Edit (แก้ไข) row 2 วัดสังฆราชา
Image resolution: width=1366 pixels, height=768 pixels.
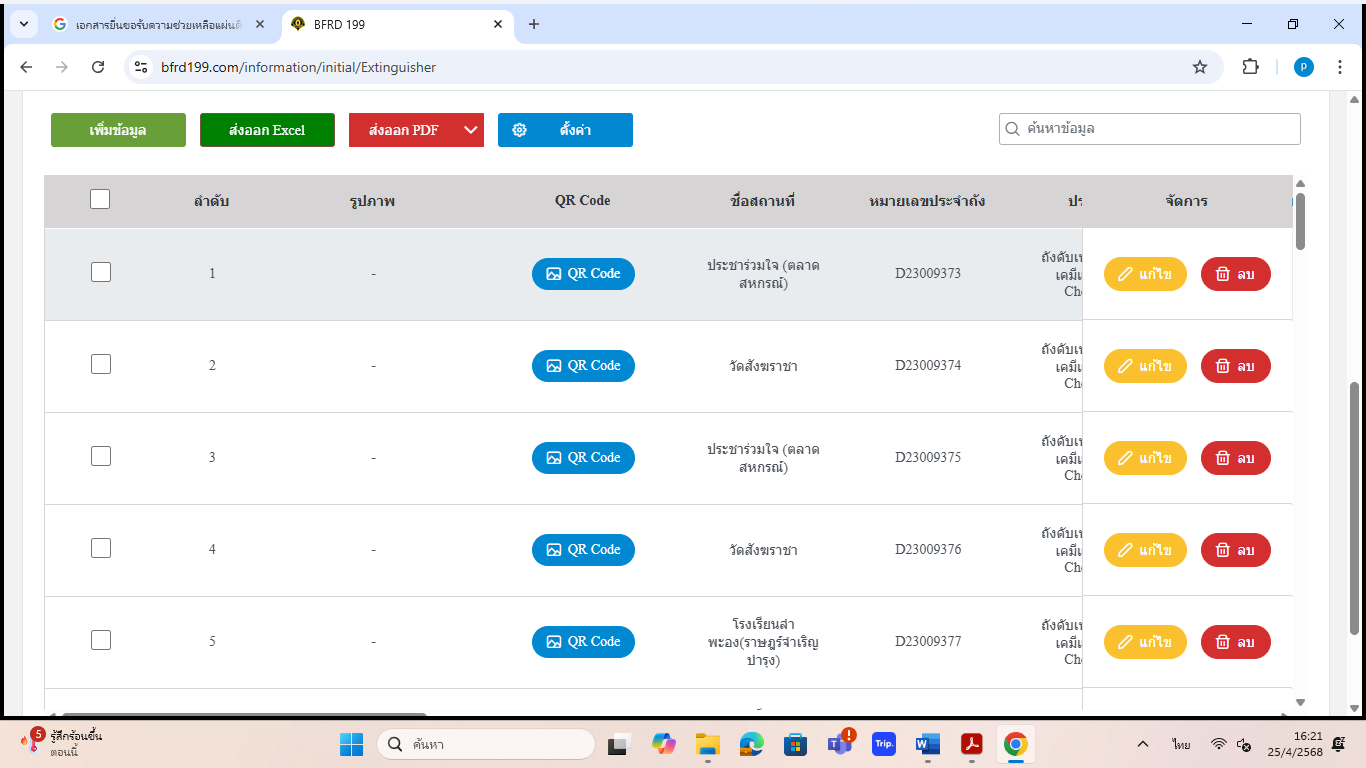pos(1145,366)
